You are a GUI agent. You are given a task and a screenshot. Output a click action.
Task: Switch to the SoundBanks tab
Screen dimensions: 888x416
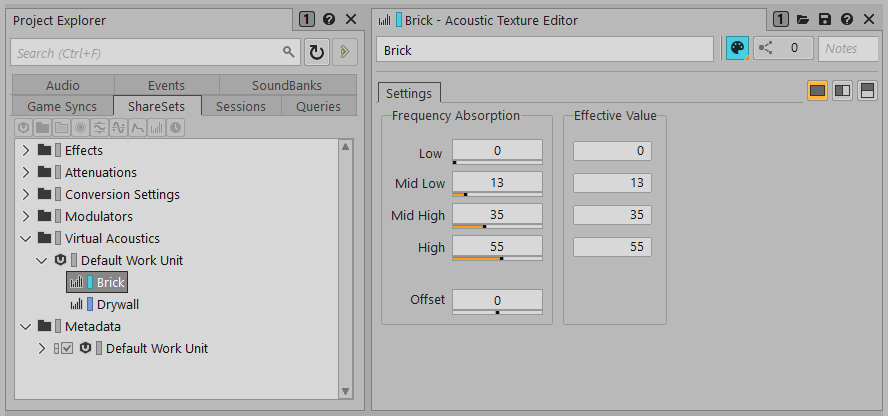pos(287,86)
